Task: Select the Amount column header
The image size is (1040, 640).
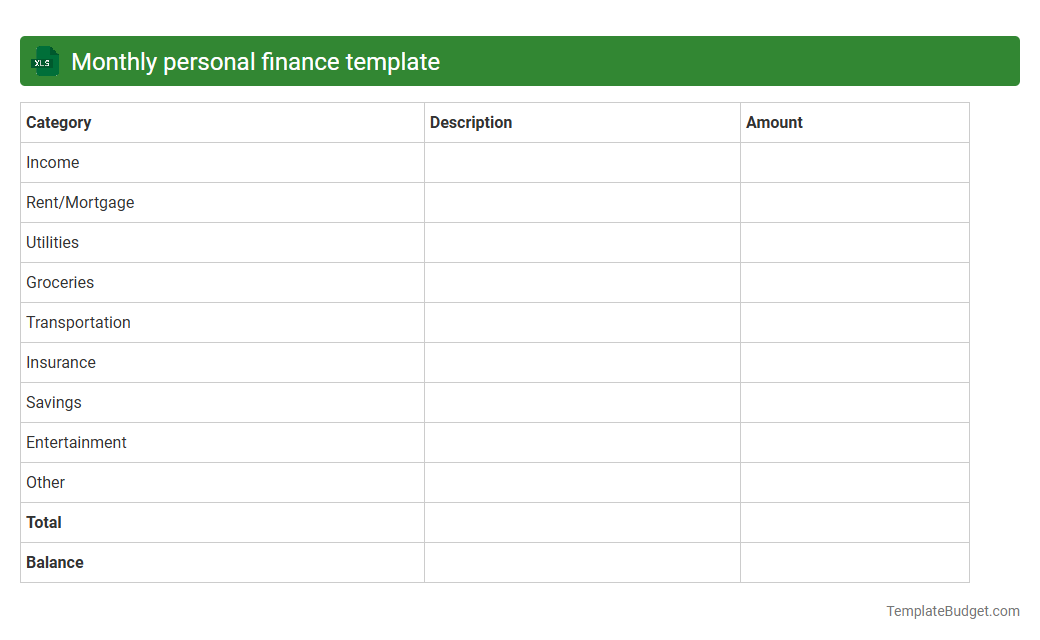Action: pos(774,122)
